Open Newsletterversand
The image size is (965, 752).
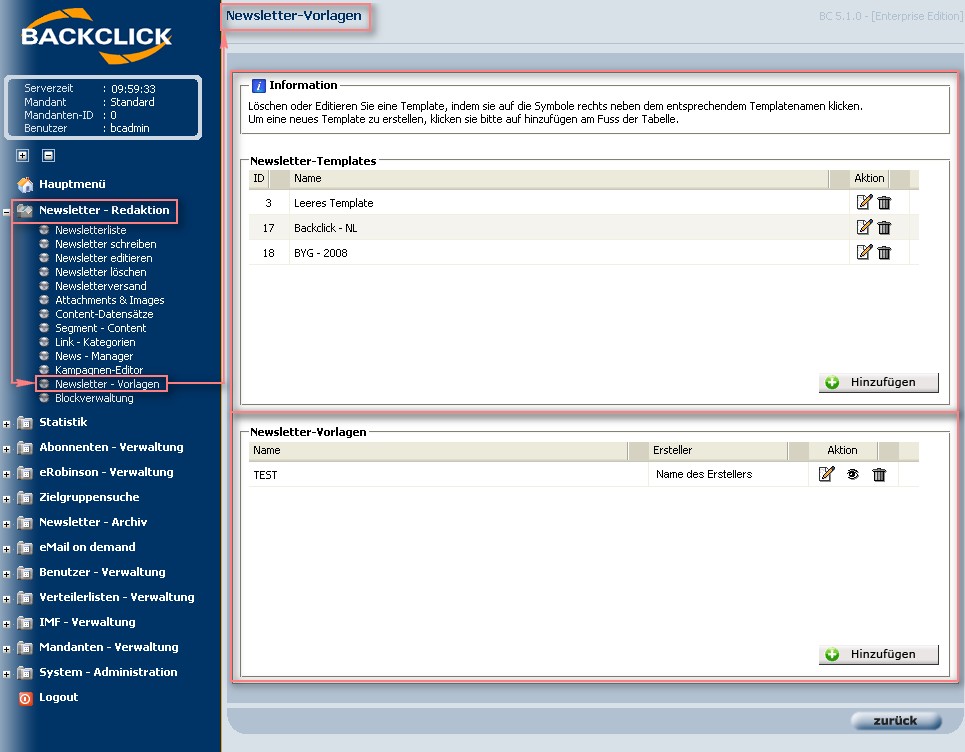pyautogui.click(x=100, y=286)
